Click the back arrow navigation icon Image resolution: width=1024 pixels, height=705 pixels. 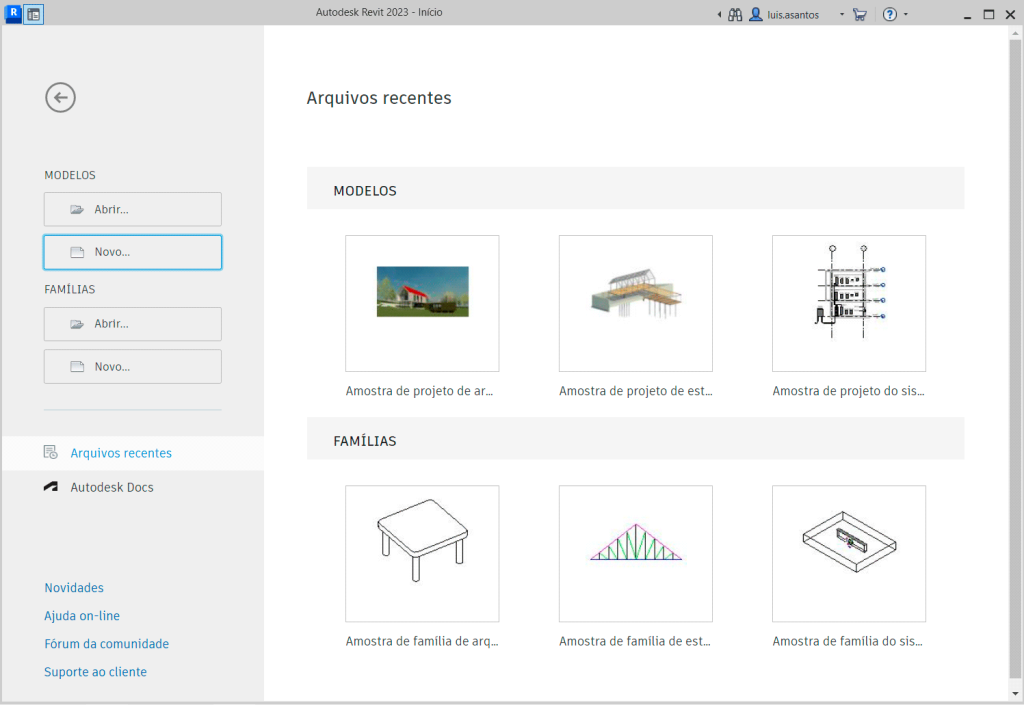tap(60, 97)
